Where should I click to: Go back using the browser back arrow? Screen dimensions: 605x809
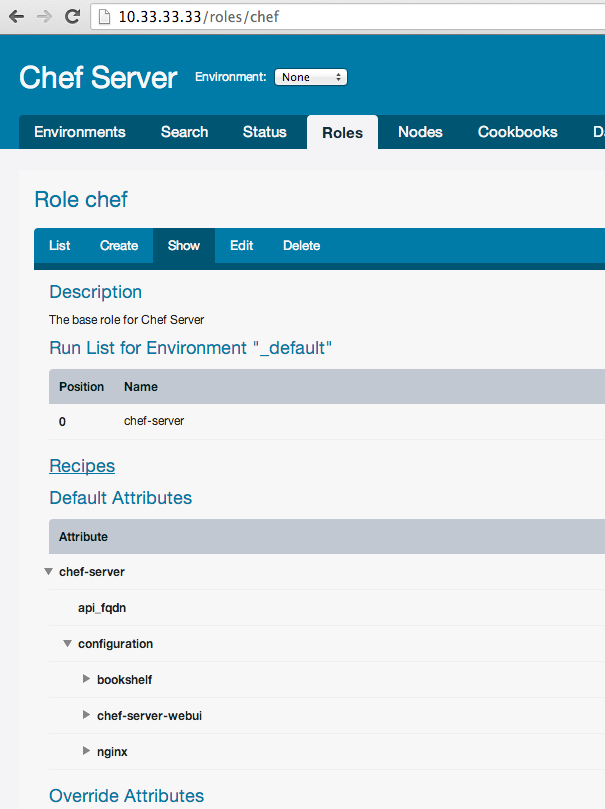pos(17,17)
